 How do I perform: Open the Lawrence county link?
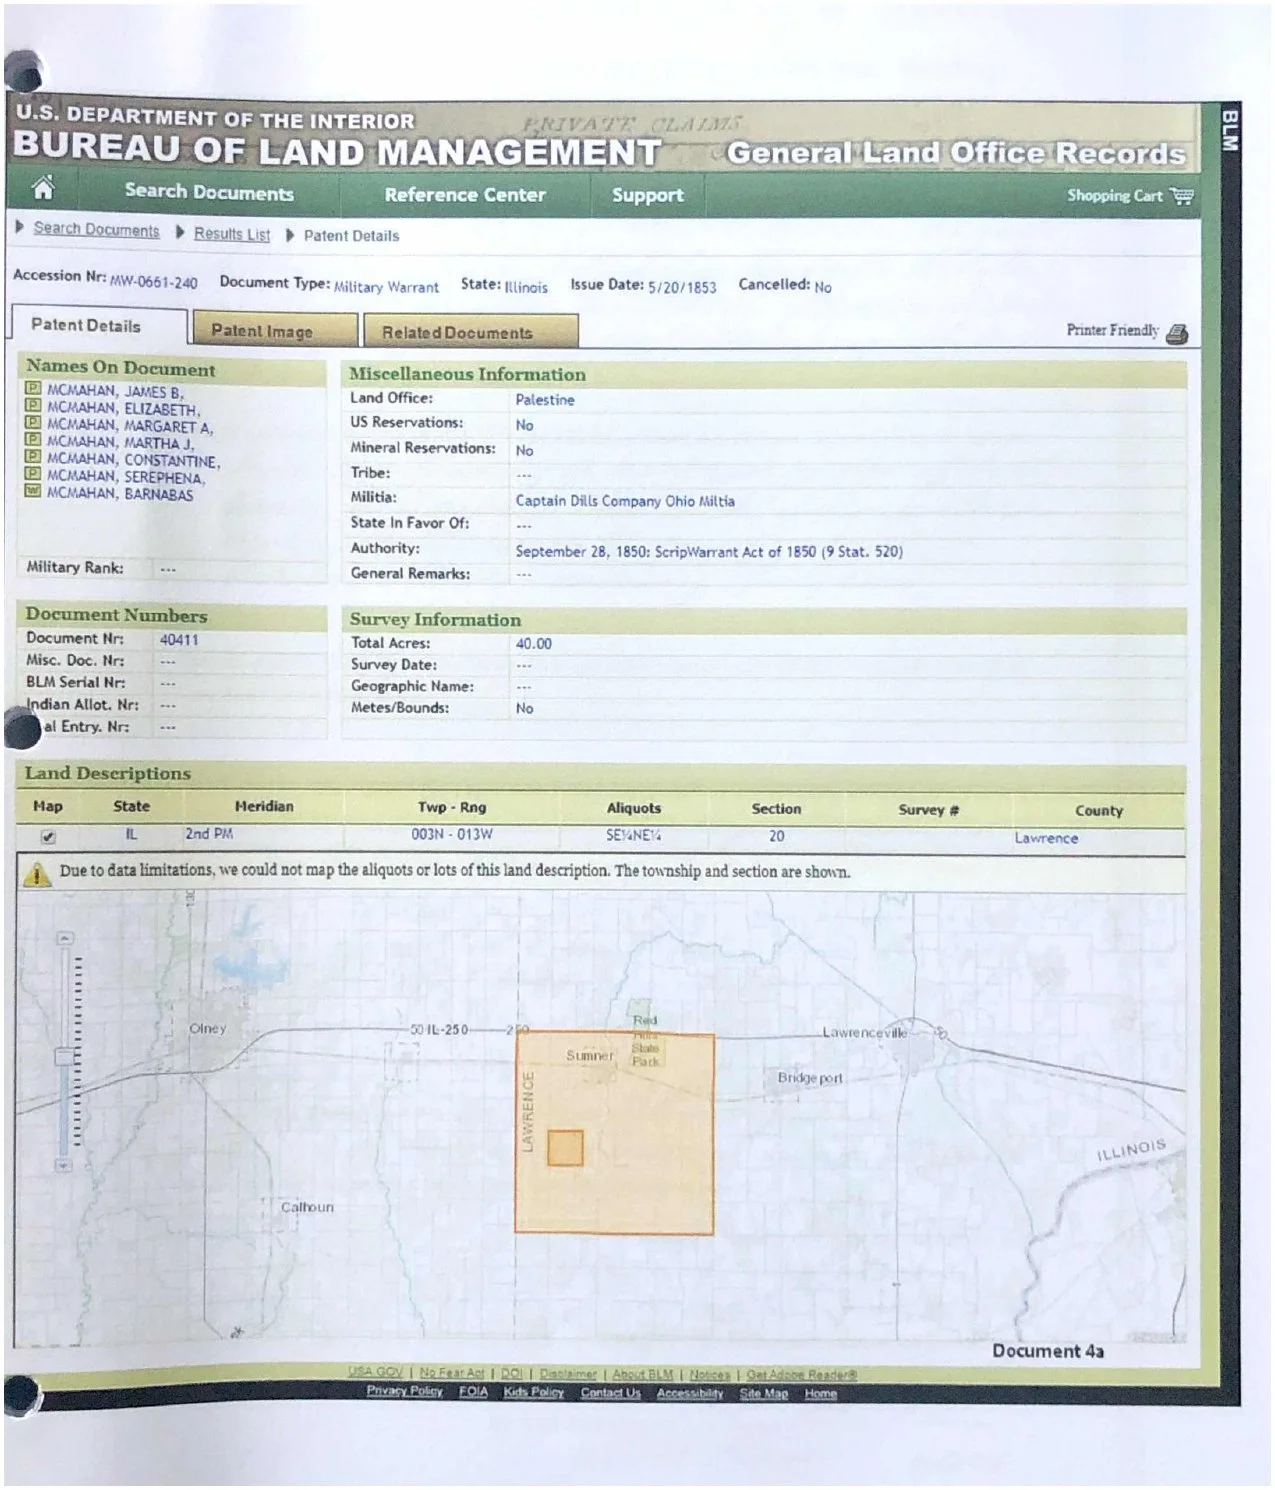[x=1046, y=838]
